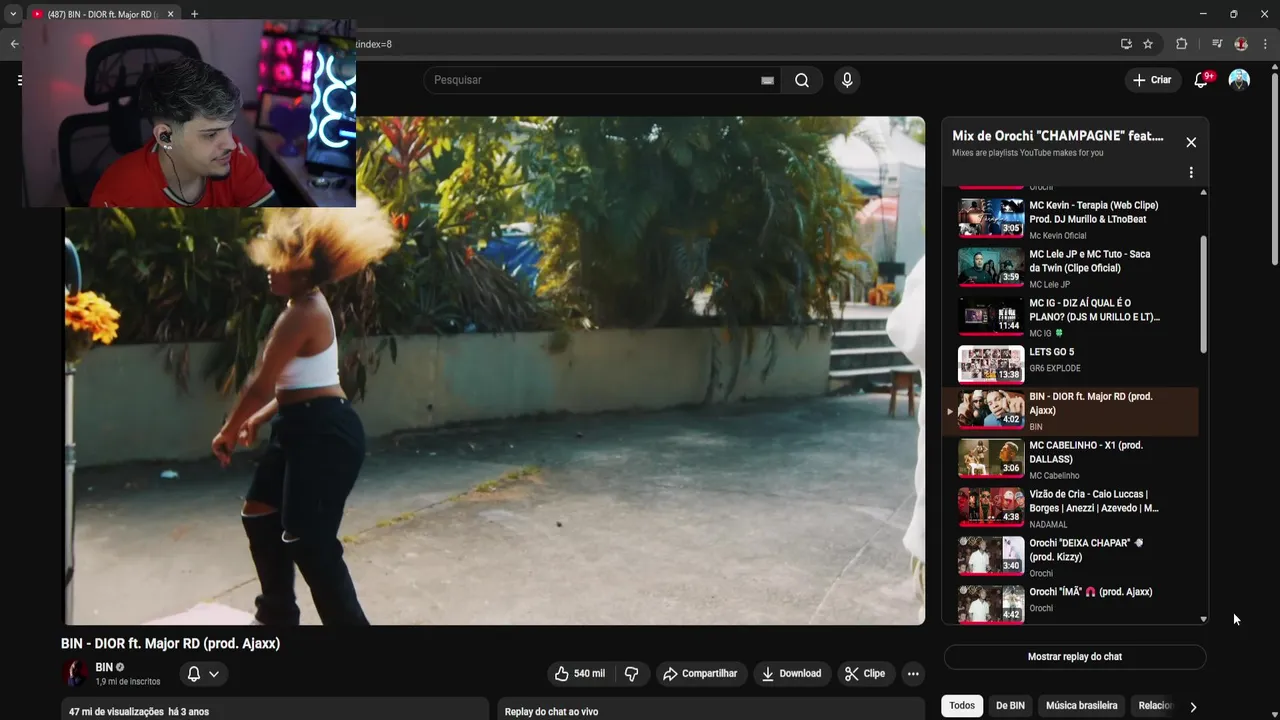Show next filter chips arrow
Image resolution: width=1280 pixels, height=720 pixels.
1193,707
